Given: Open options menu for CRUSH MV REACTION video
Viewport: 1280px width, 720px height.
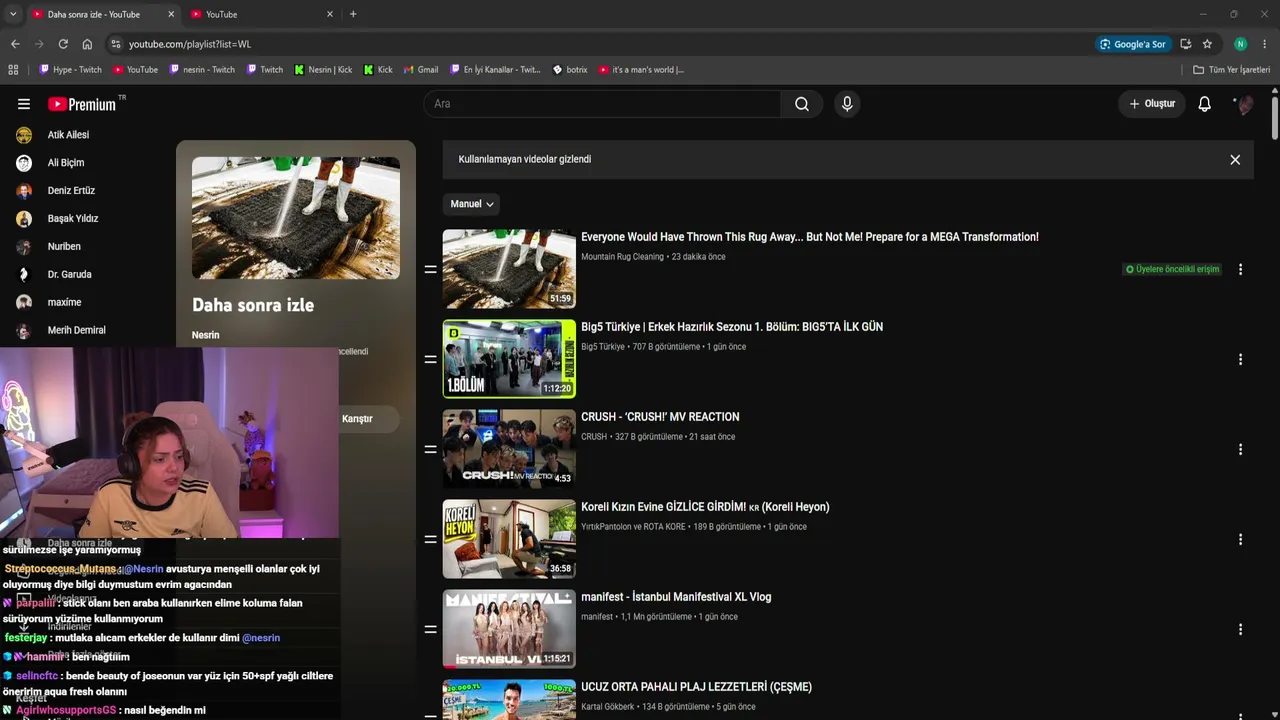Looking at the screenshot, I should pyautogui.click(x=1240, y=449).
